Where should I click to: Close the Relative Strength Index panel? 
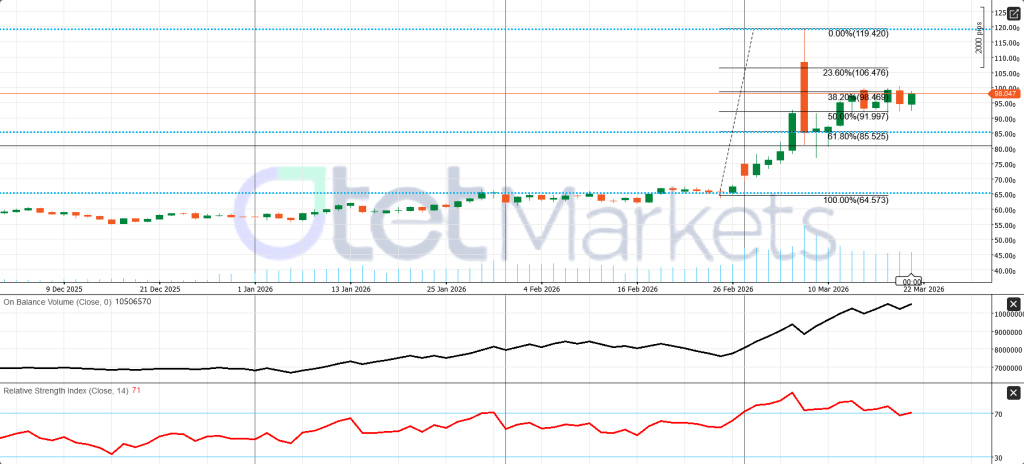[x=1013, y=392]
